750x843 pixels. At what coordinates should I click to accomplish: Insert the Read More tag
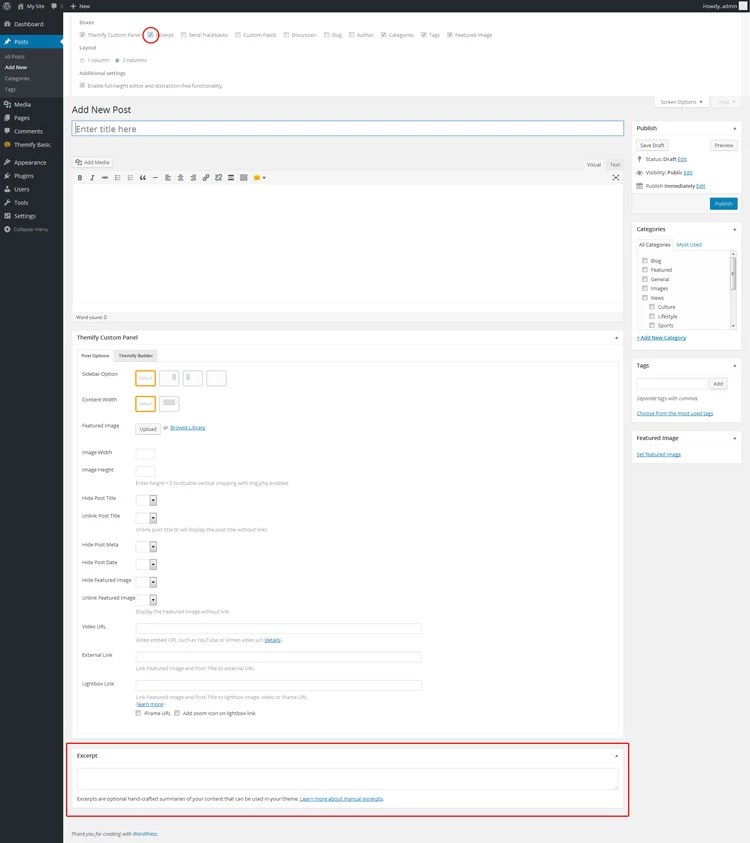point(231,177)
